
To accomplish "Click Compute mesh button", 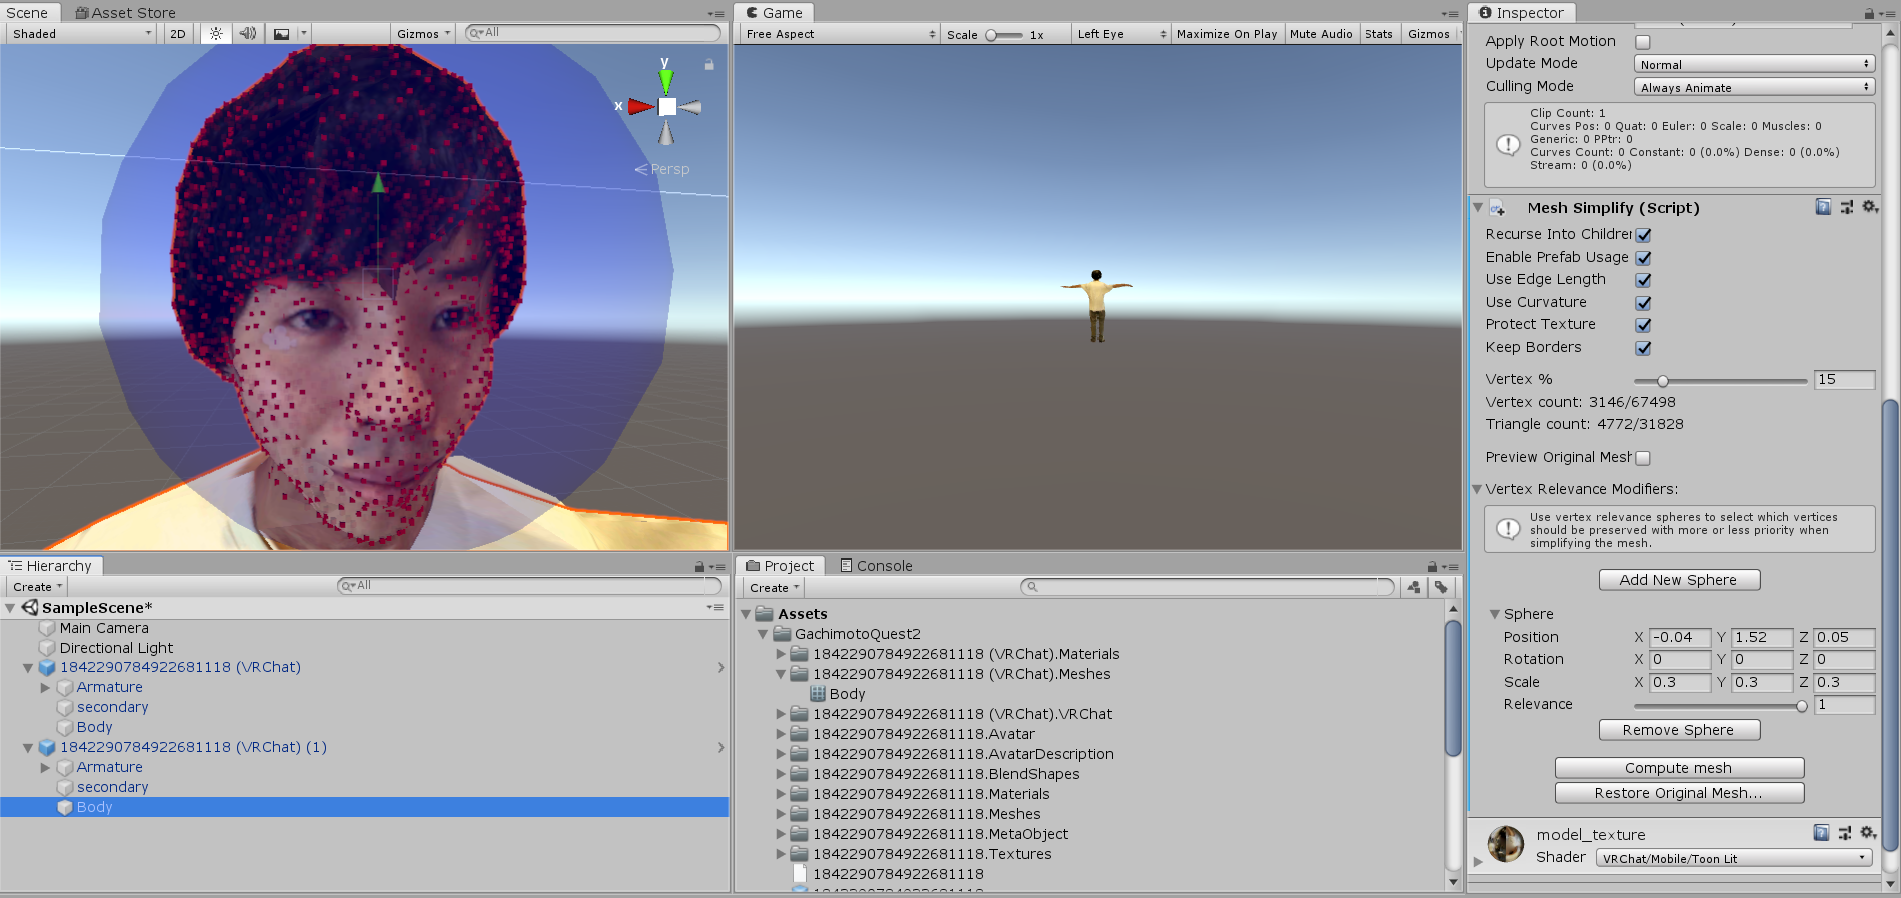I will [x=1678, y=768].
